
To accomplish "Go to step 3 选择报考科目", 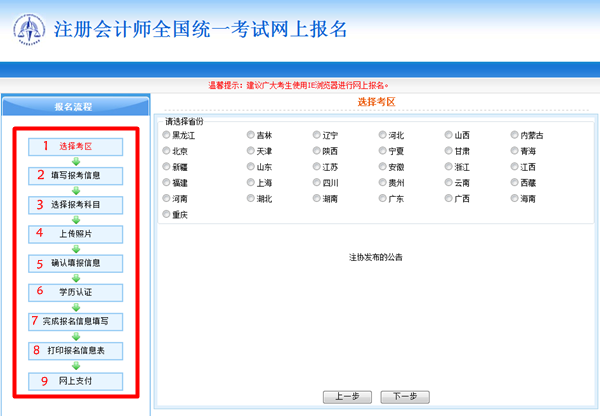I will [76, 204].
